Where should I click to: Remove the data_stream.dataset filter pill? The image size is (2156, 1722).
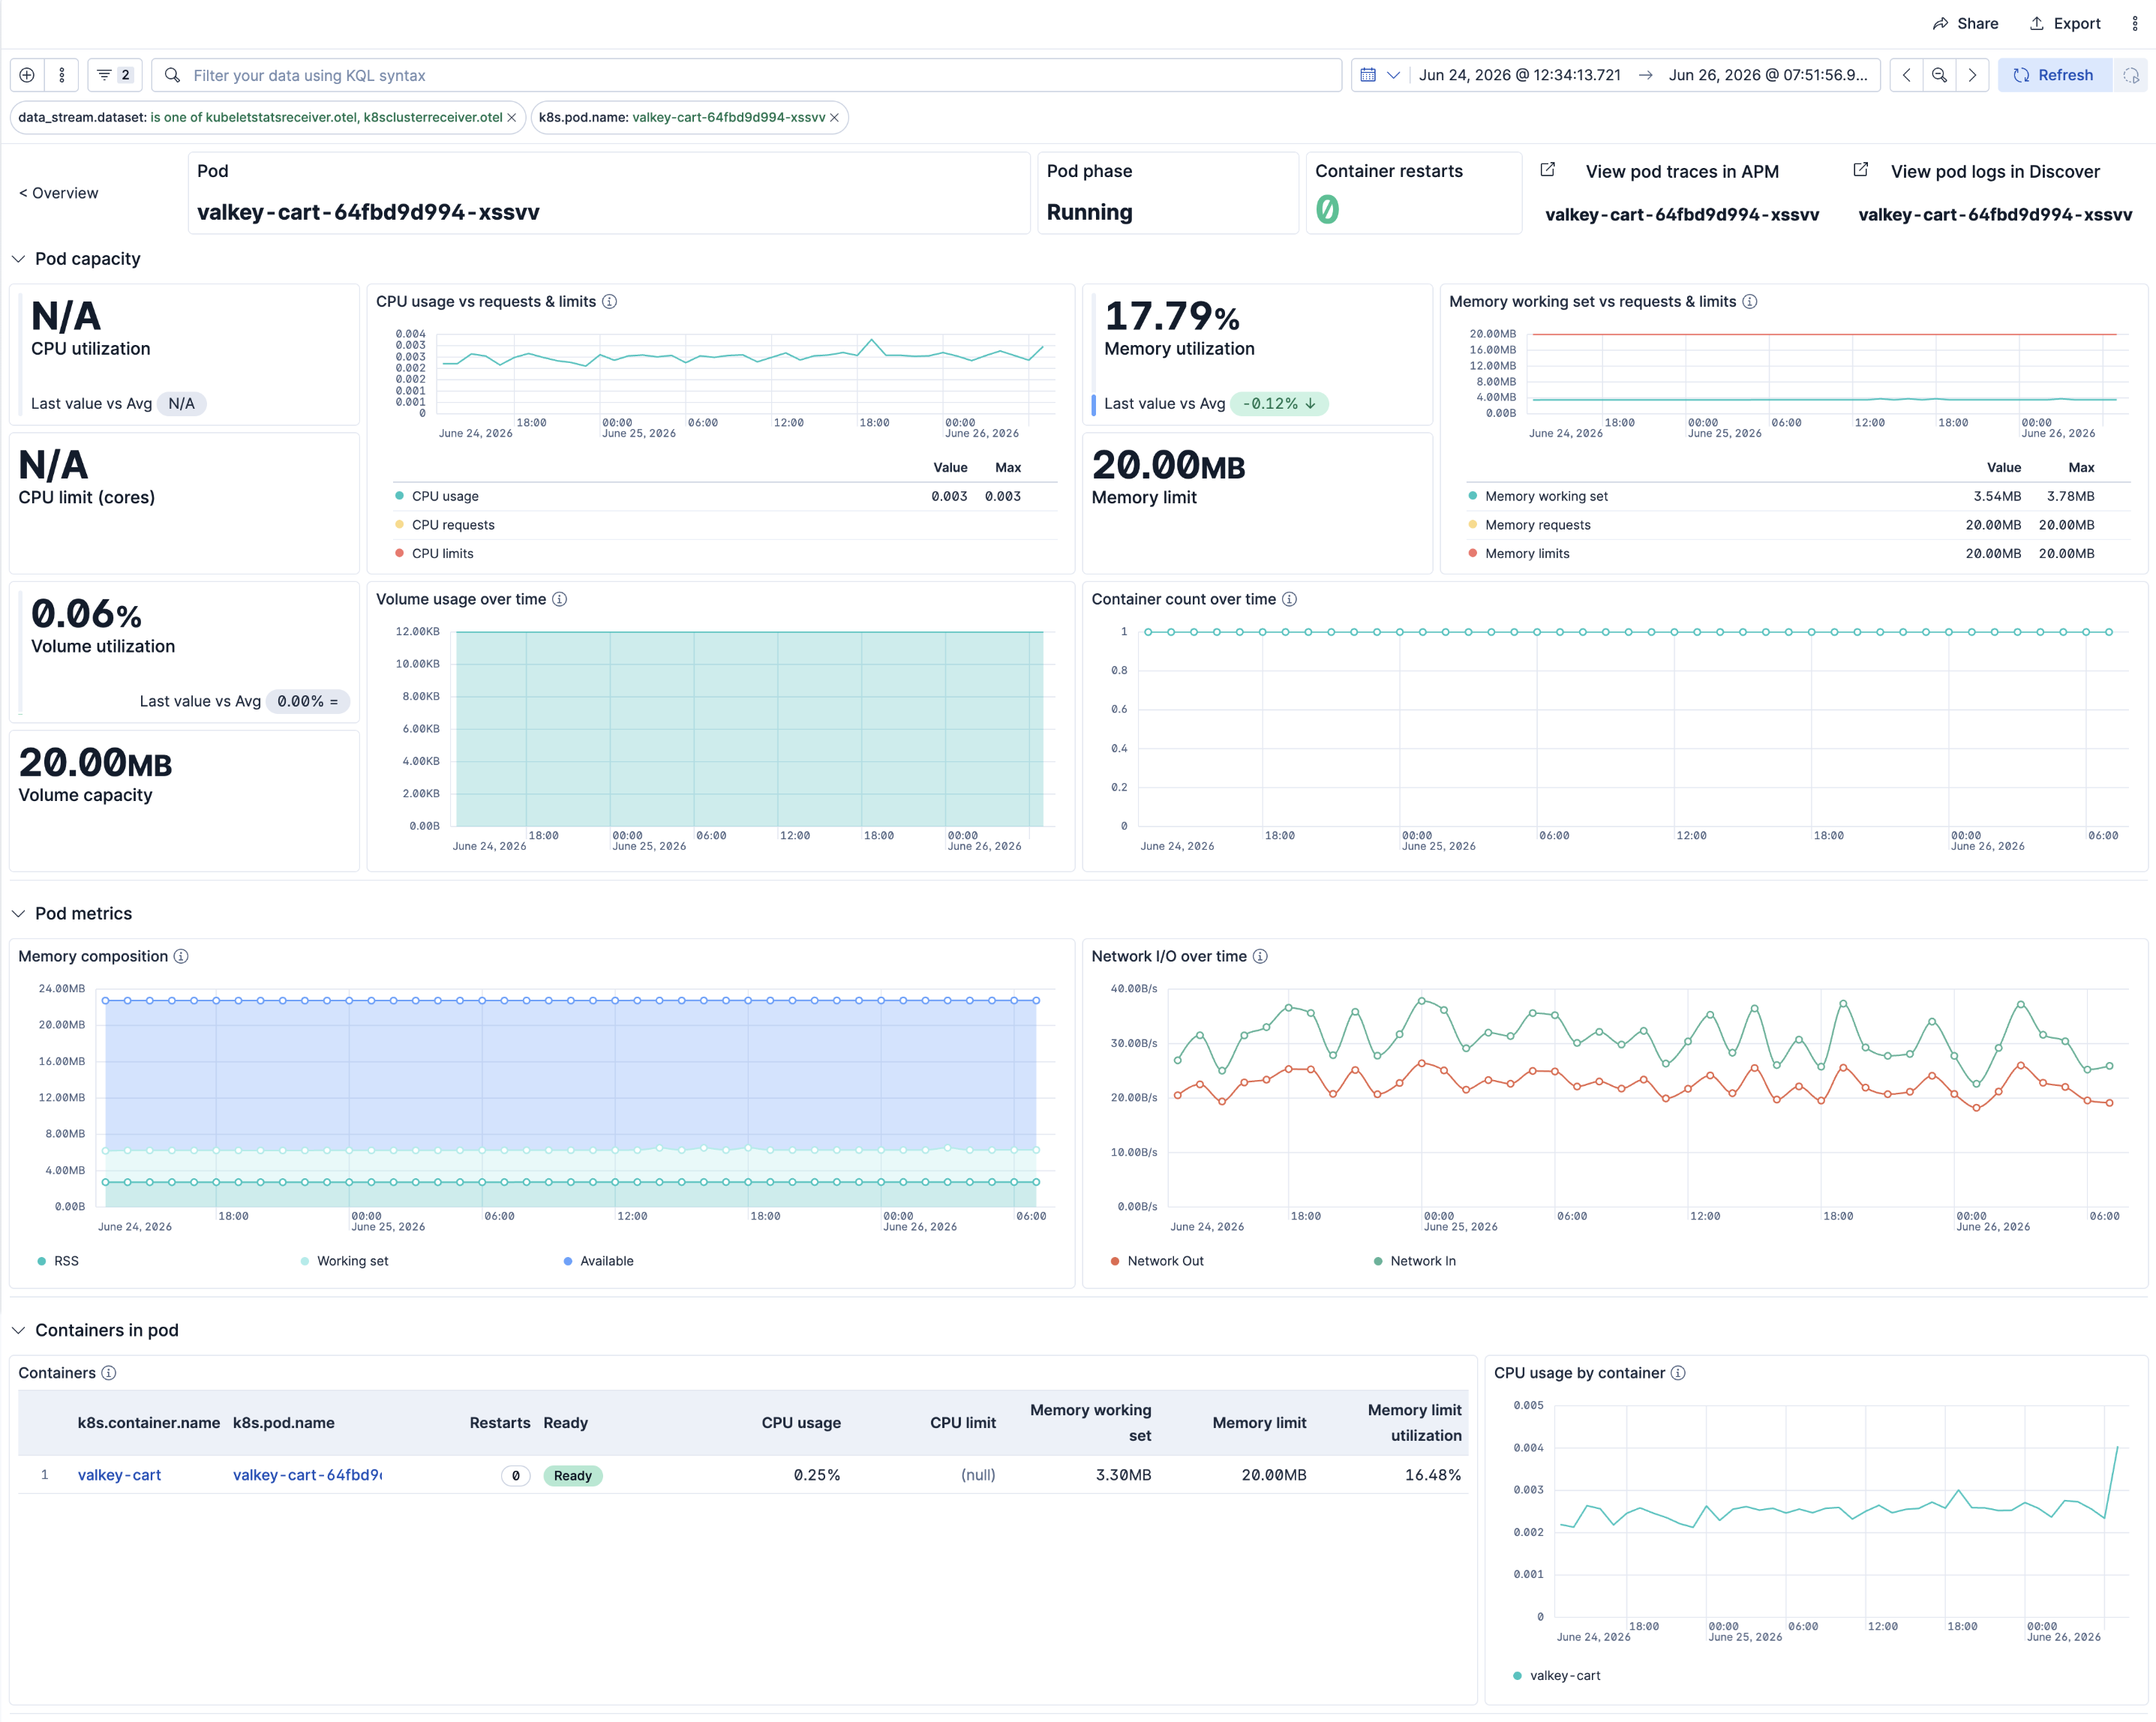click(512, 117)
